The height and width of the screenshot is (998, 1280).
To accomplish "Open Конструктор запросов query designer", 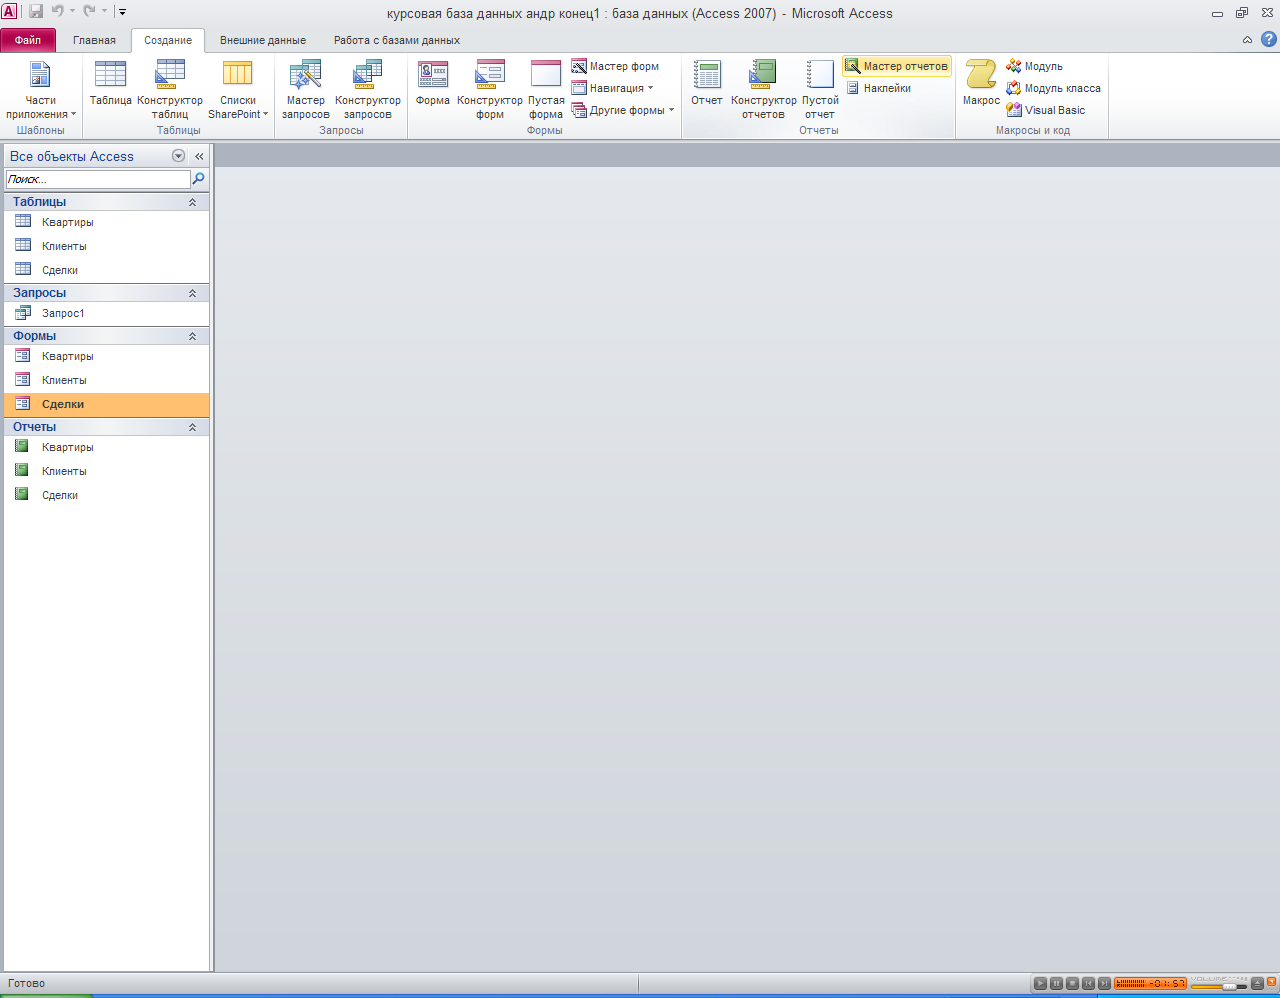I will [x=368, y=89].
